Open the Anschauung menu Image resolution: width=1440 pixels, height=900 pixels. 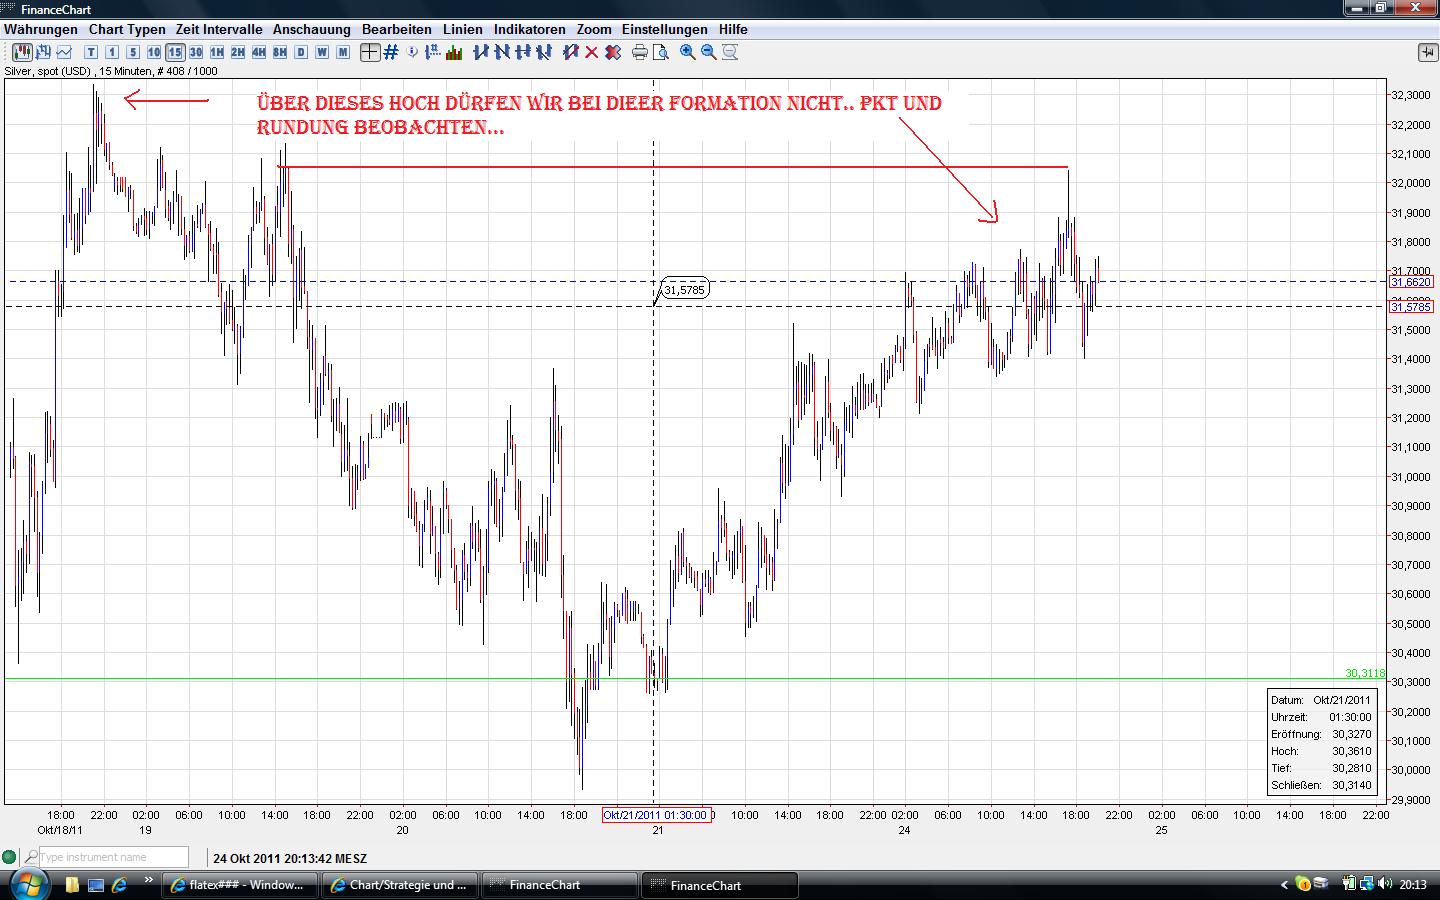point(312,29)
